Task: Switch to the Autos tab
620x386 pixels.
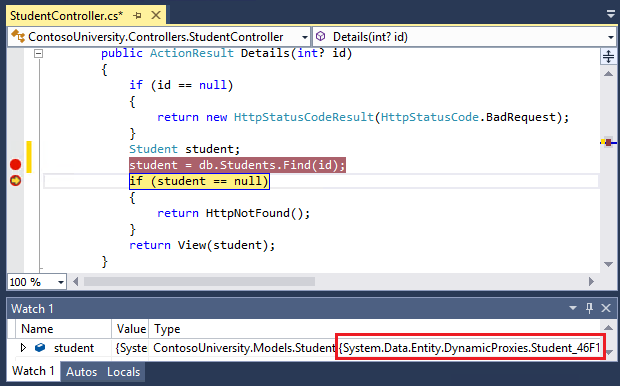Action: (81, 372)
